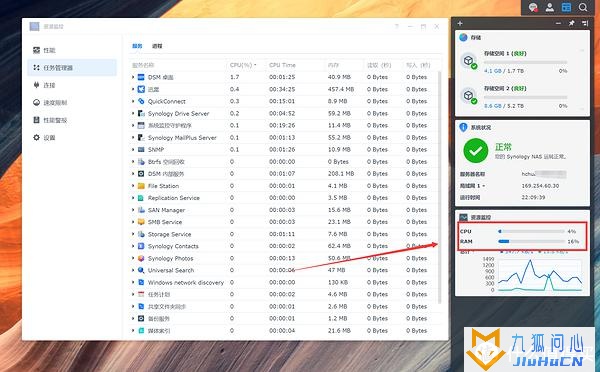Click the plus icon to add widget
Viewport: 600px width, 372px height.
(x=460, y=23)
